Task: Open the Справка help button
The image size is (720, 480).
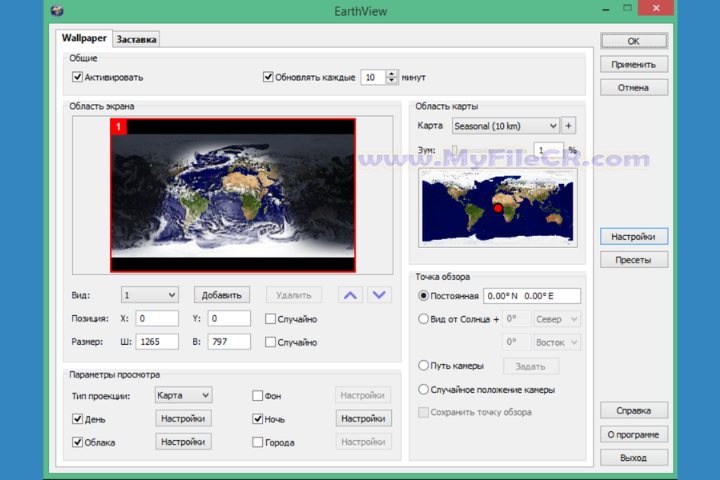Action: (634, 411)
